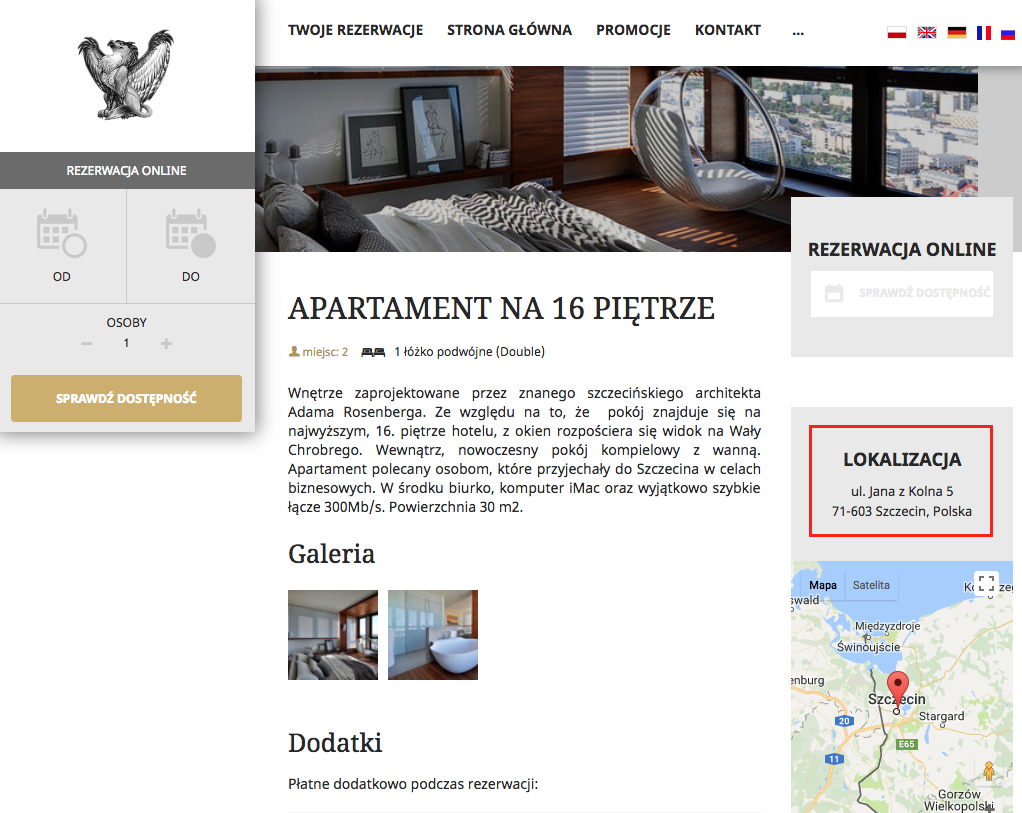
Task: Decrease persons count with minus
Action: point(87,344)
